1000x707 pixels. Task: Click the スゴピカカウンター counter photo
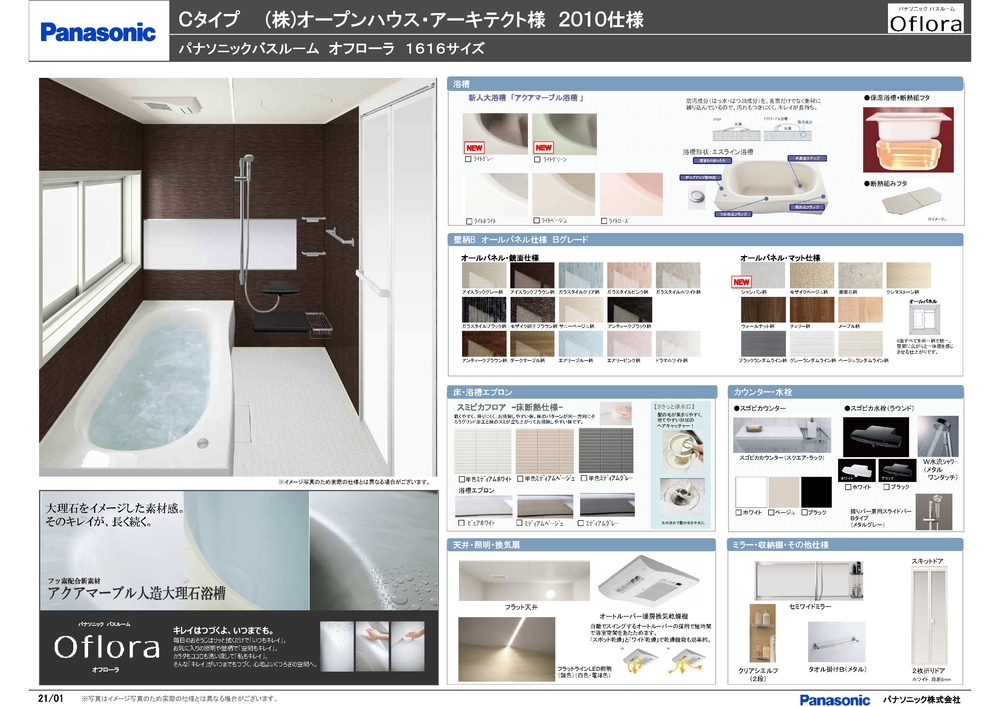click(783, 435)
